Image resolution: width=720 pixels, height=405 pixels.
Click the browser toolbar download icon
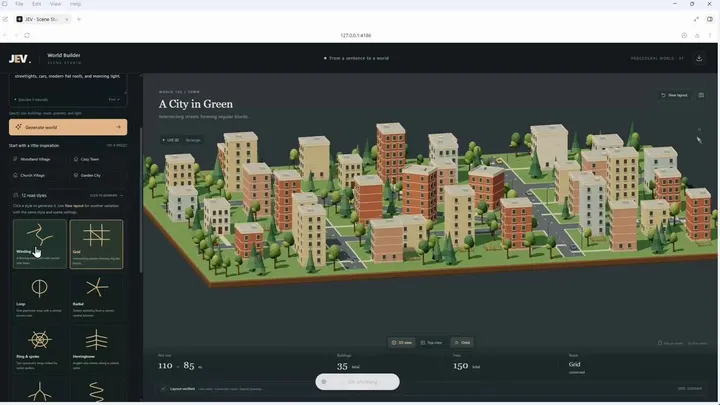click(x=697, y=35)
